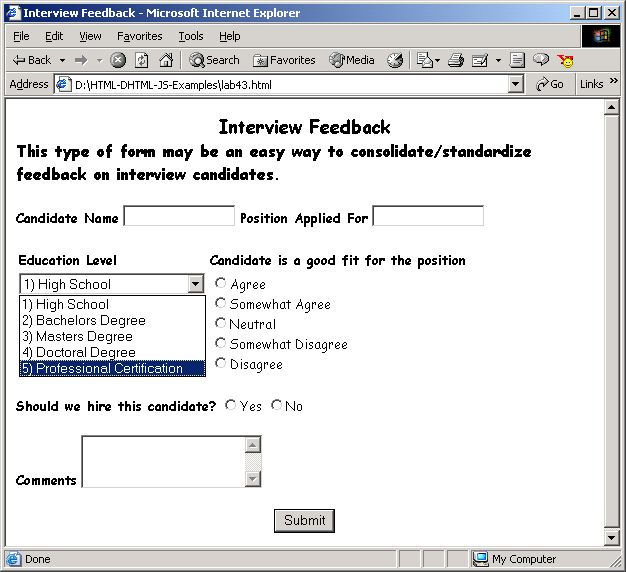This screenshot has height=572, width=626.
Task: Click the Comments box scroll down arrow
Action: pos(253,479)
